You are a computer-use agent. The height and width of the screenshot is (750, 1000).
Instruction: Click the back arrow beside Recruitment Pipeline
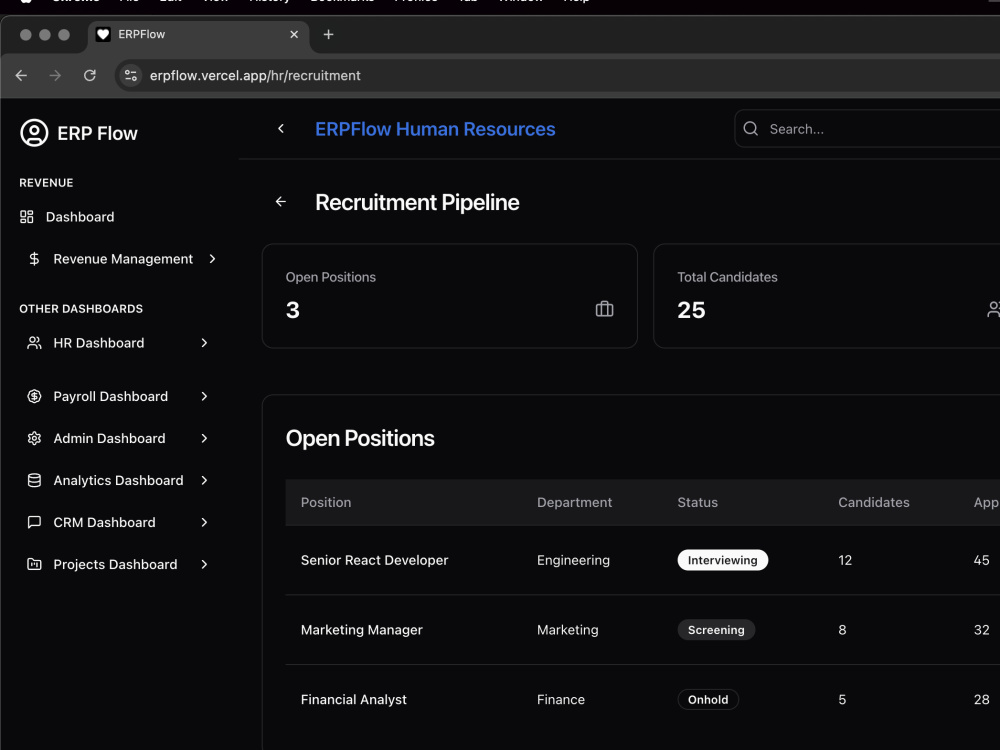pyautogui.click(x=281, y=202)
